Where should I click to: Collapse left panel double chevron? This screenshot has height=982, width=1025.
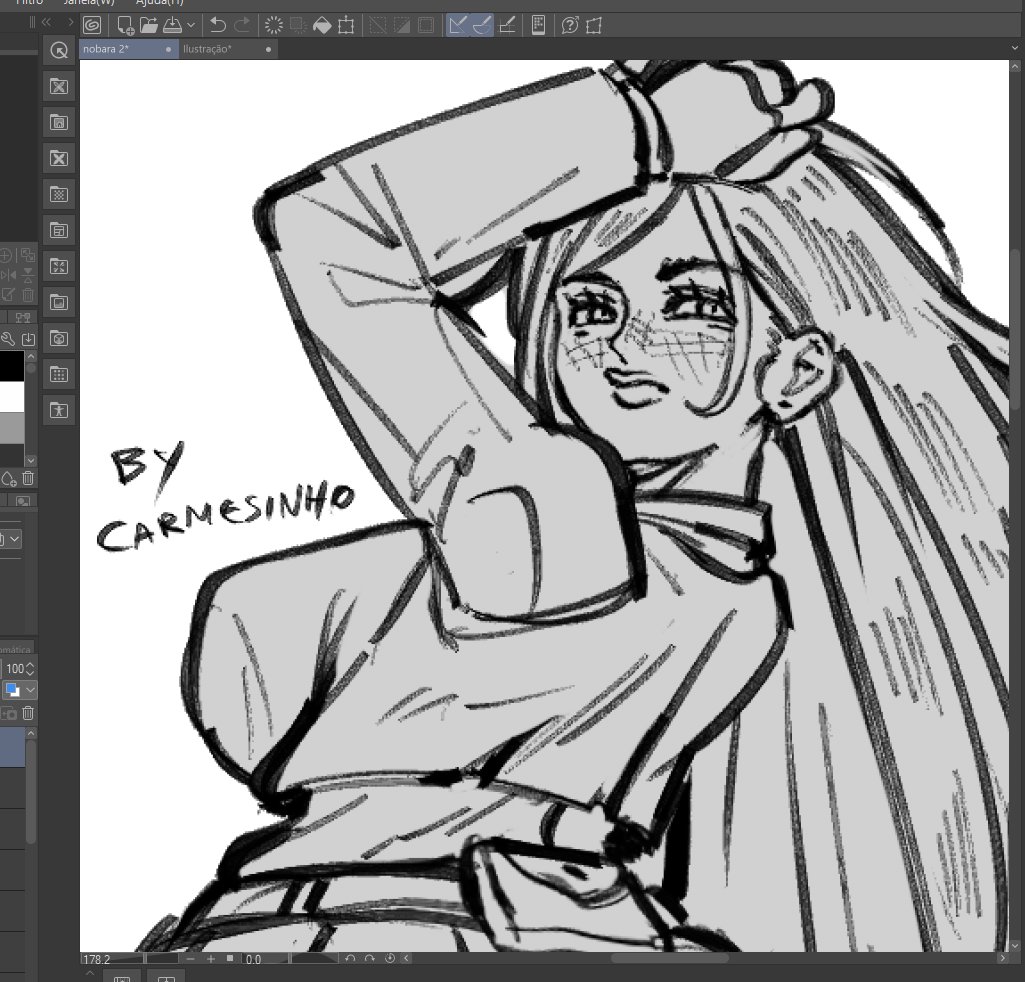pos(46,22)
